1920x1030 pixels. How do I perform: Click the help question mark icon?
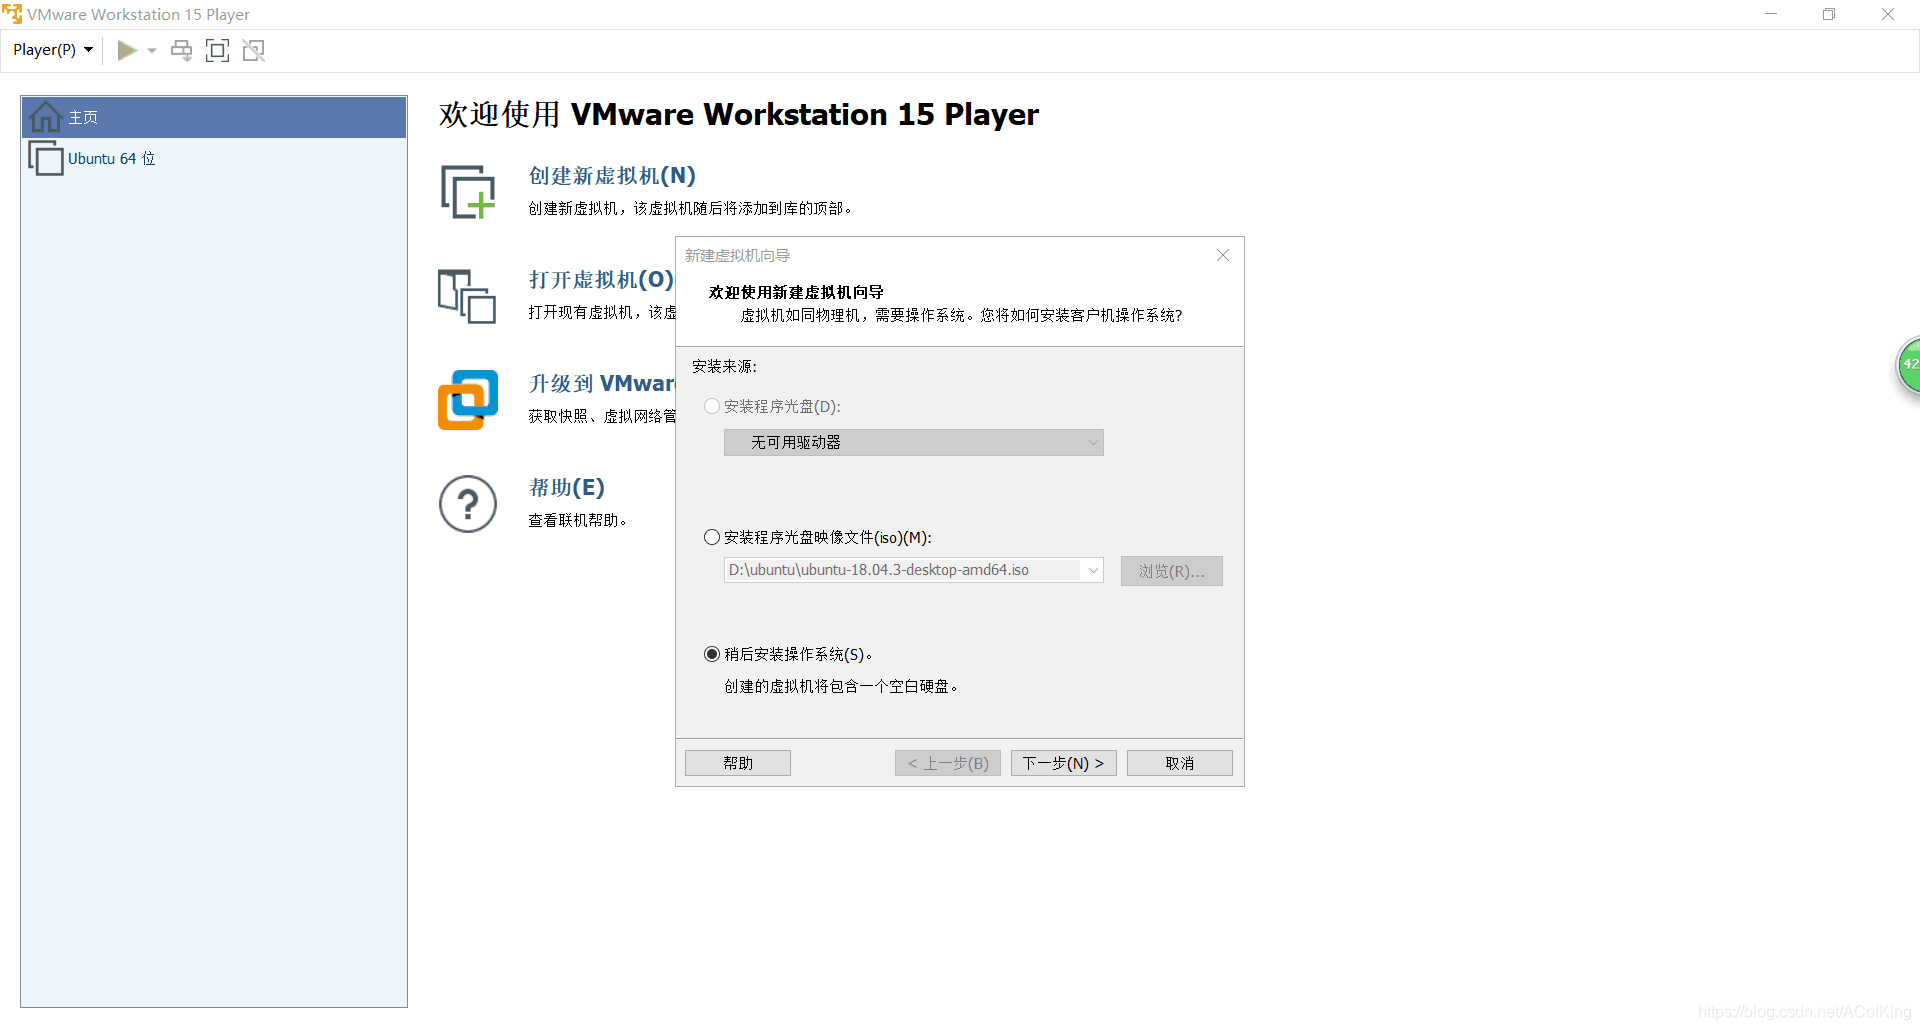468,504
